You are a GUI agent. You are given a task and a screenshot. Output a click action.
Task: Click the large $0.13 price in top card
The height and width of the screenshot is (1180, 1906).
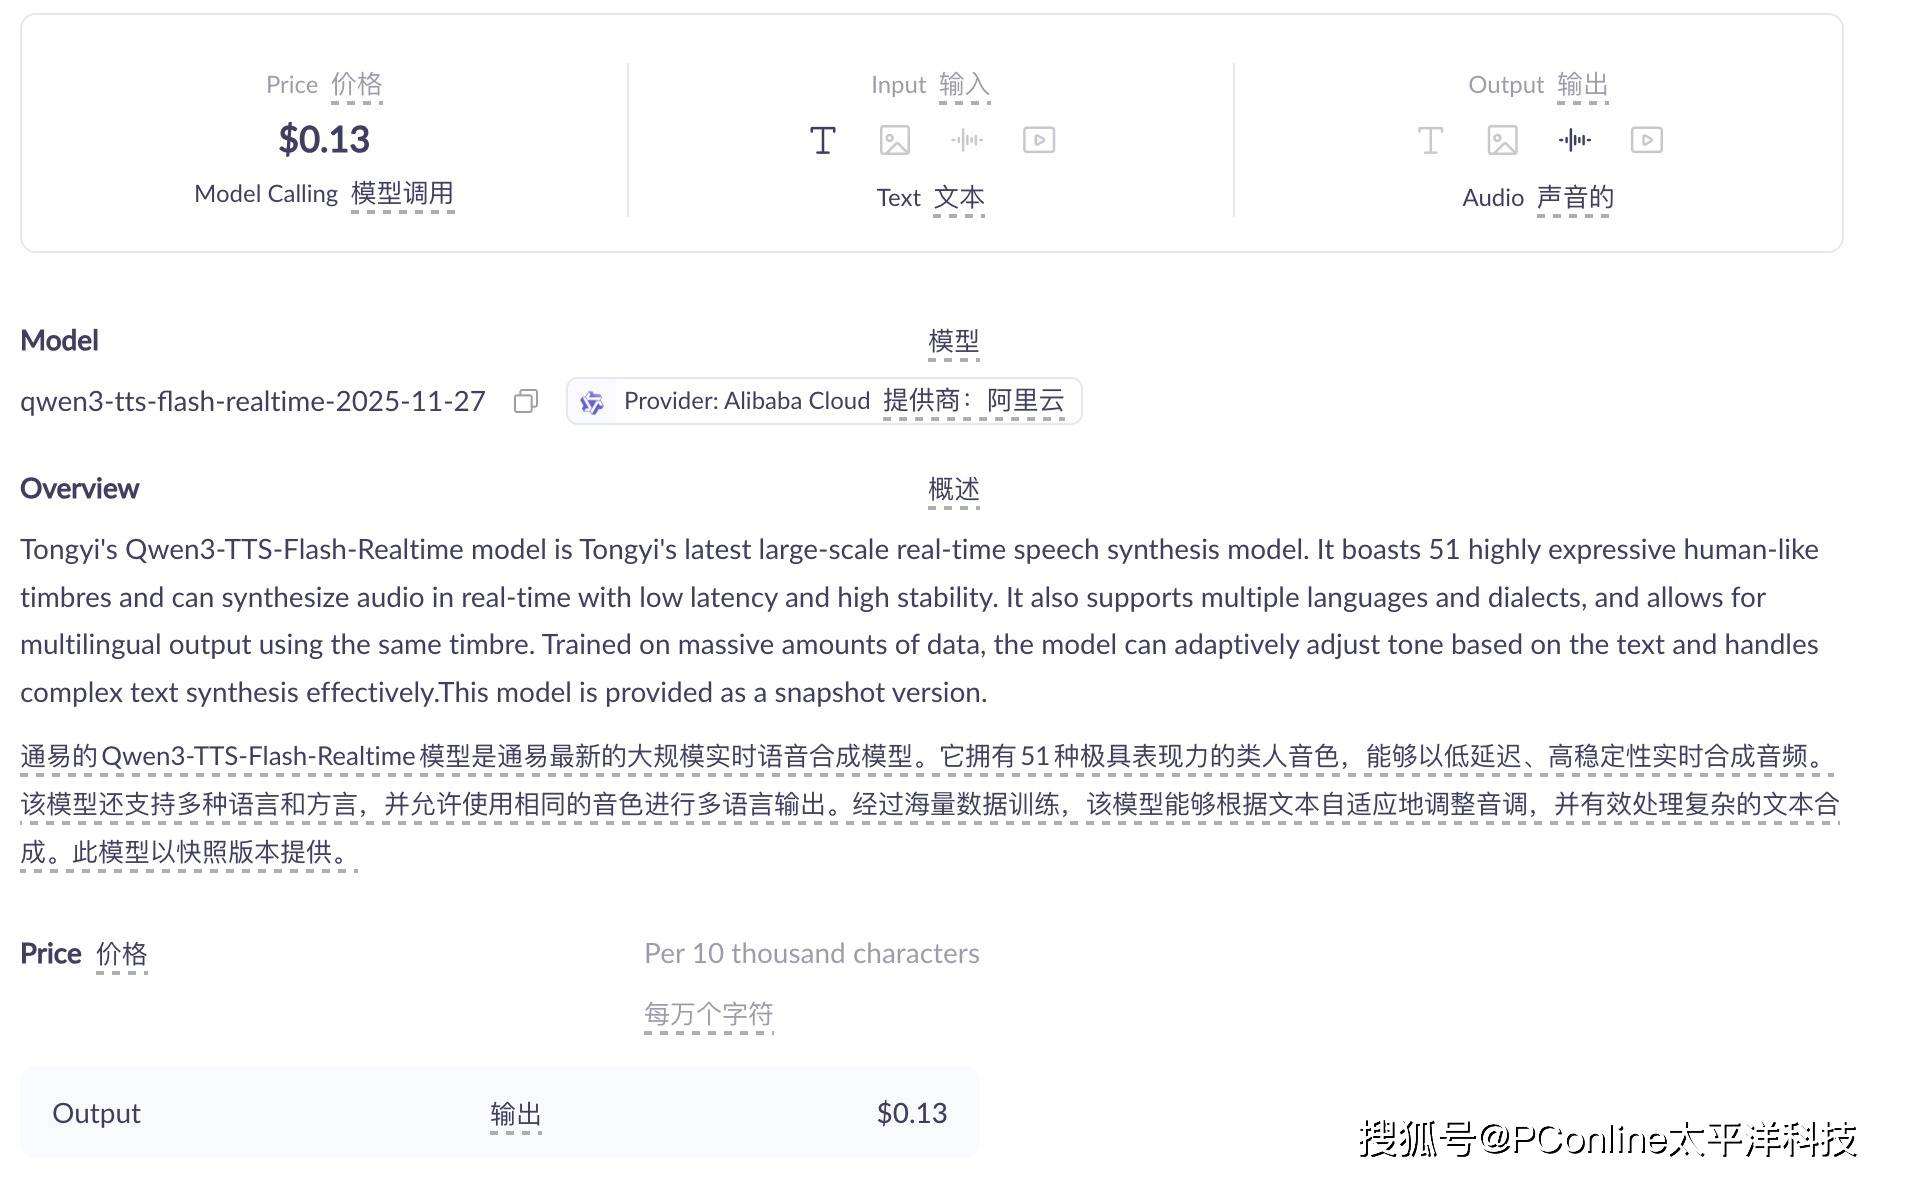[x=324, y=139]
